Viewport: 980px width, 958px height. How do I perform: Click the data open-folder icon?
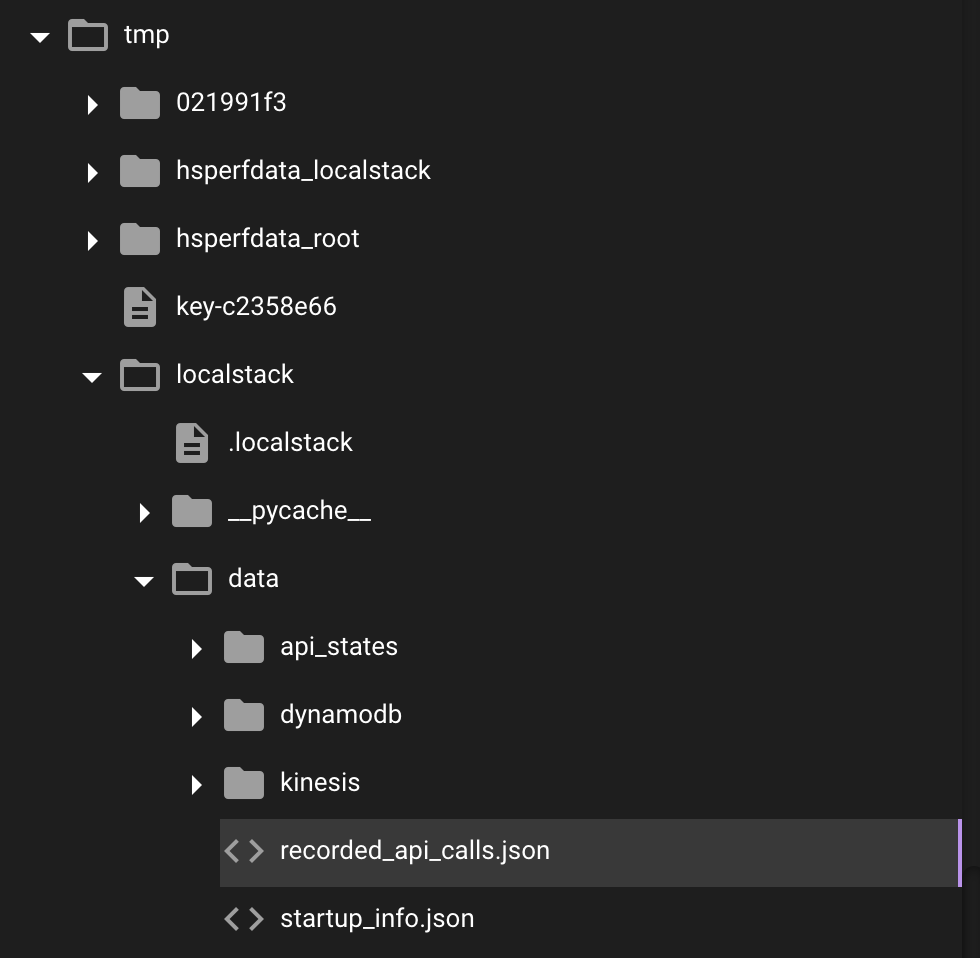pyautogui.click(x=192, y=579)
